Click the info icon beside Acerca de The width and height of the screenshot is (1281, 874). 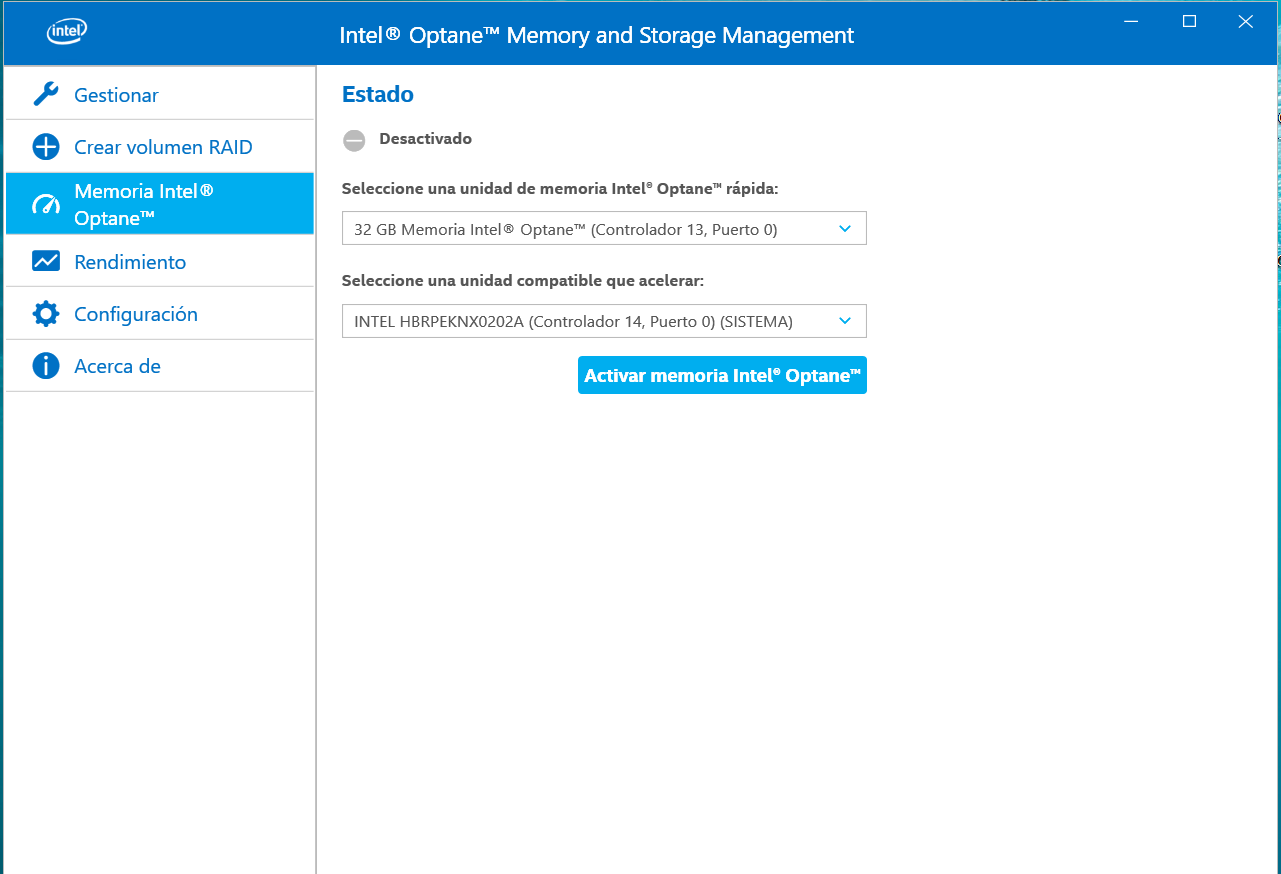click(x=46, y=366)
